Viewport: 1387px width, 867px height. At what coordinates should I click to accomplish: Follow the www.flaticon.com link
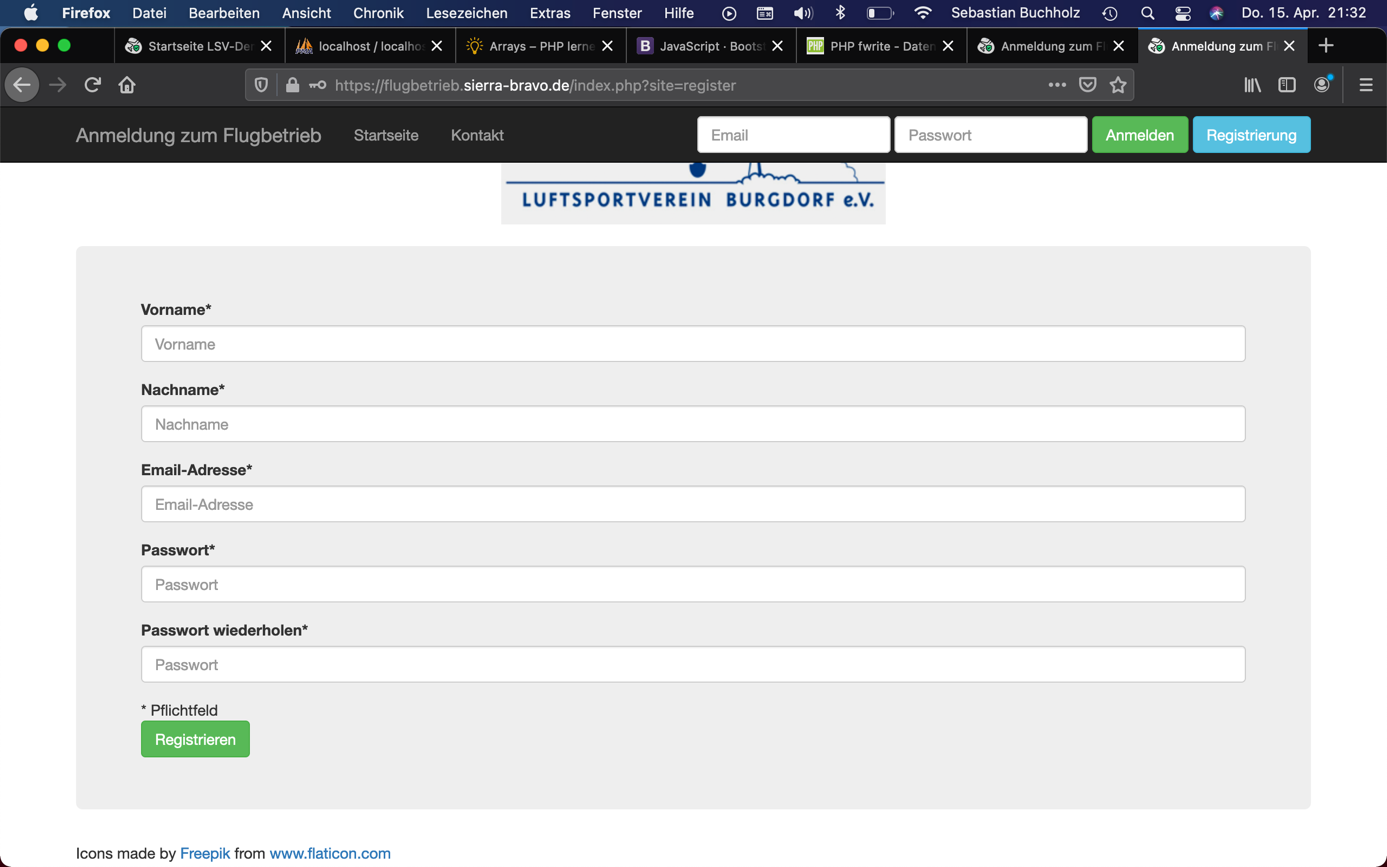(x=330, y=853)
